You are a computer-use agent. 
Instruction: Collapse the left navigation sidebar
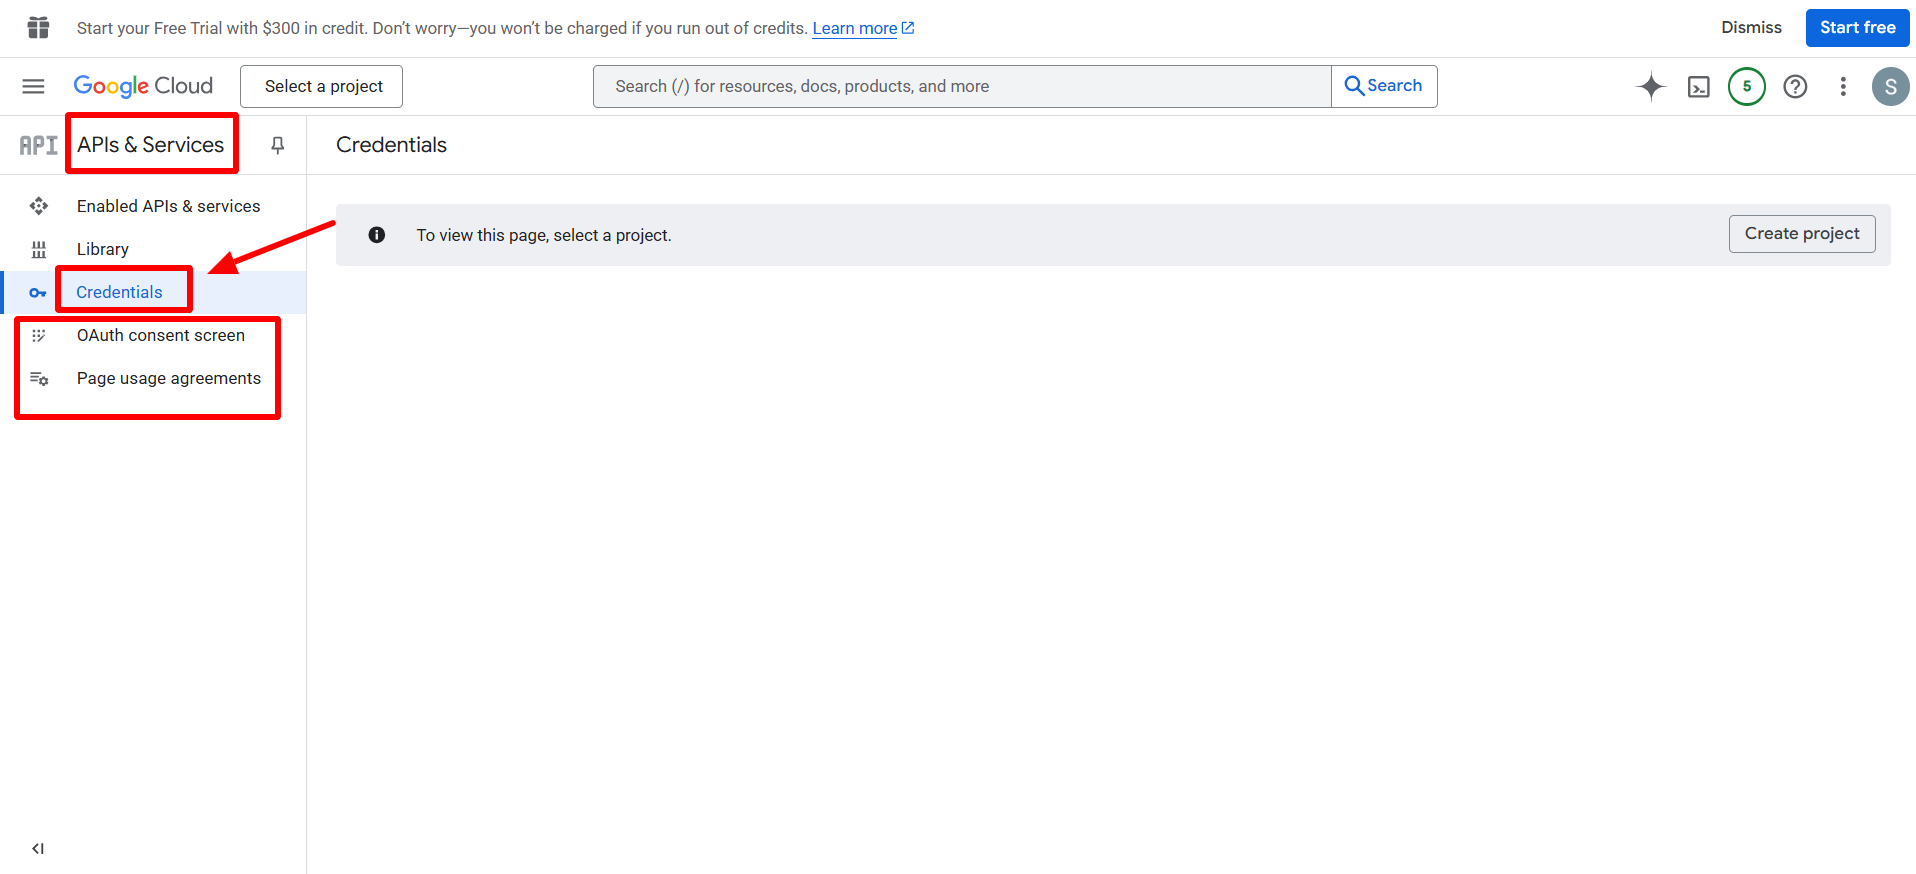[x=38, y=848]
